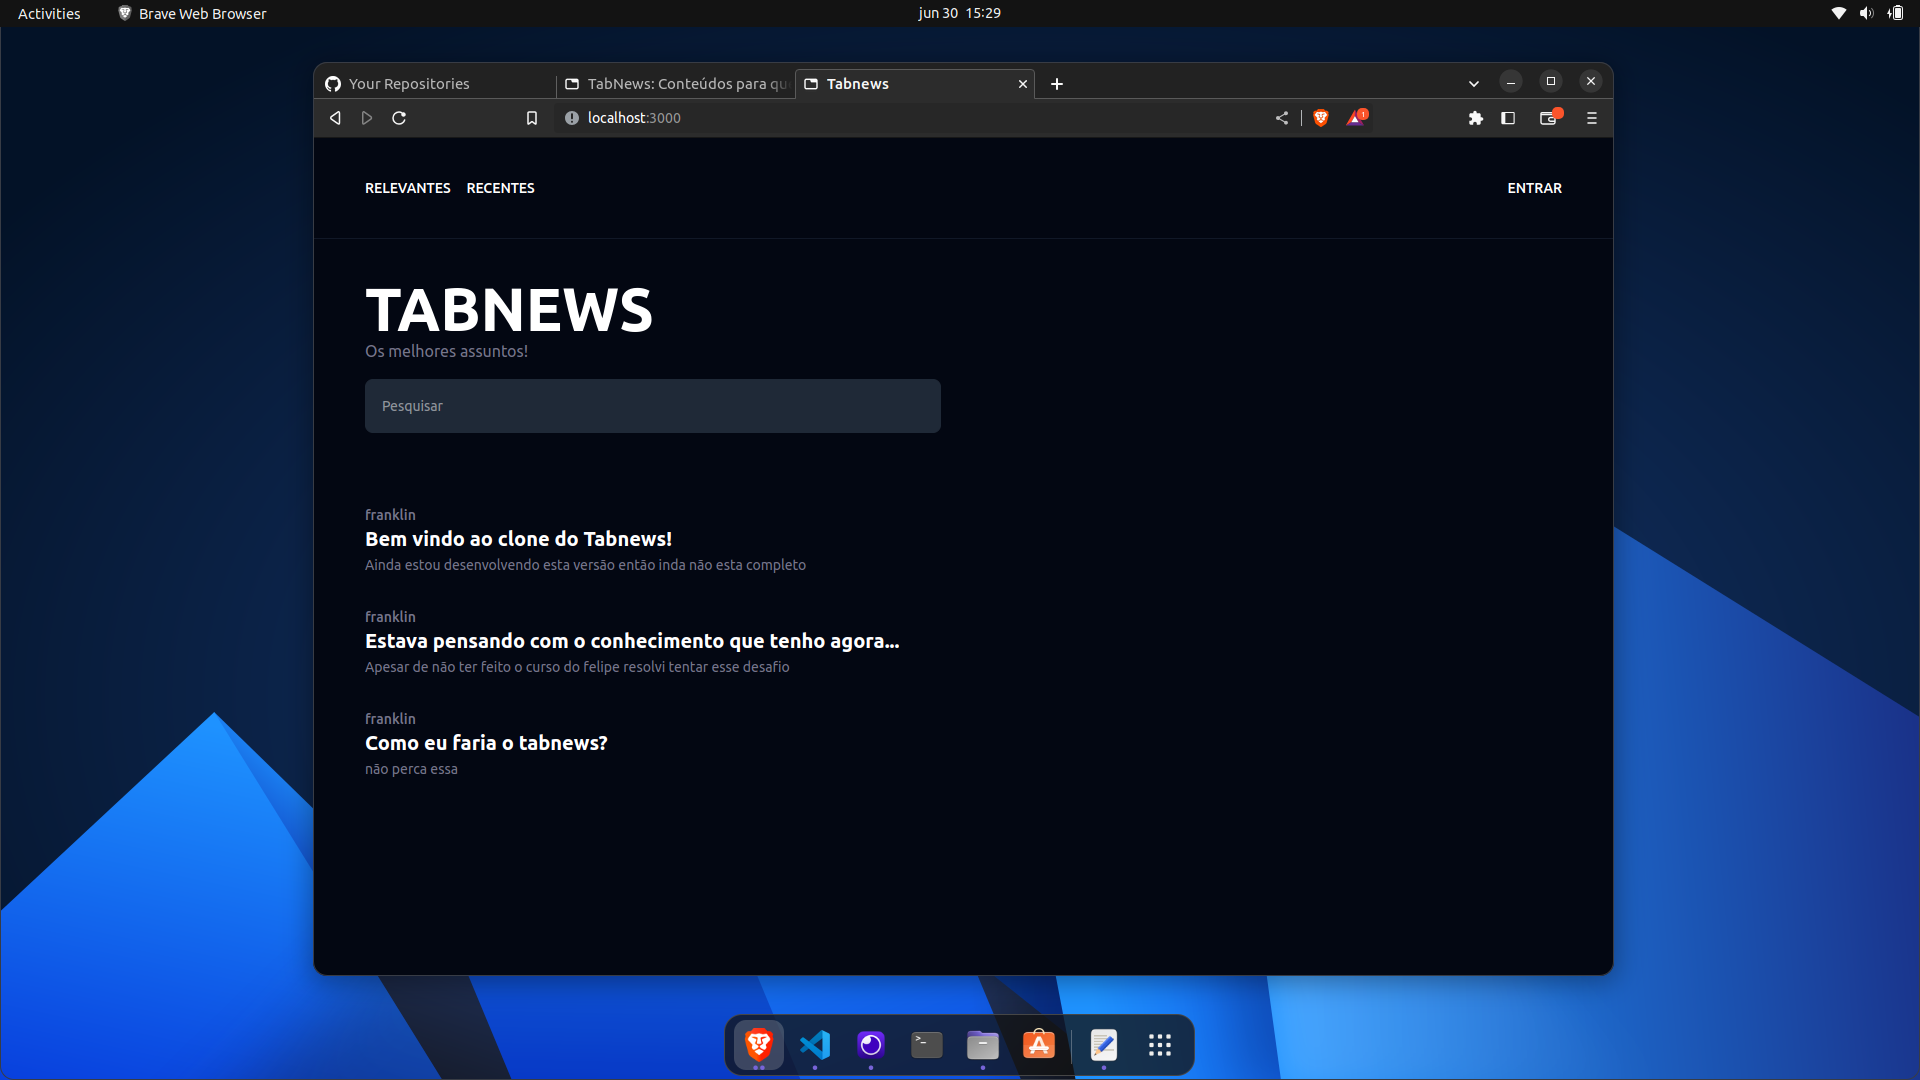
Task: Expand the tab search chevron
Action: click(1473, 83)
